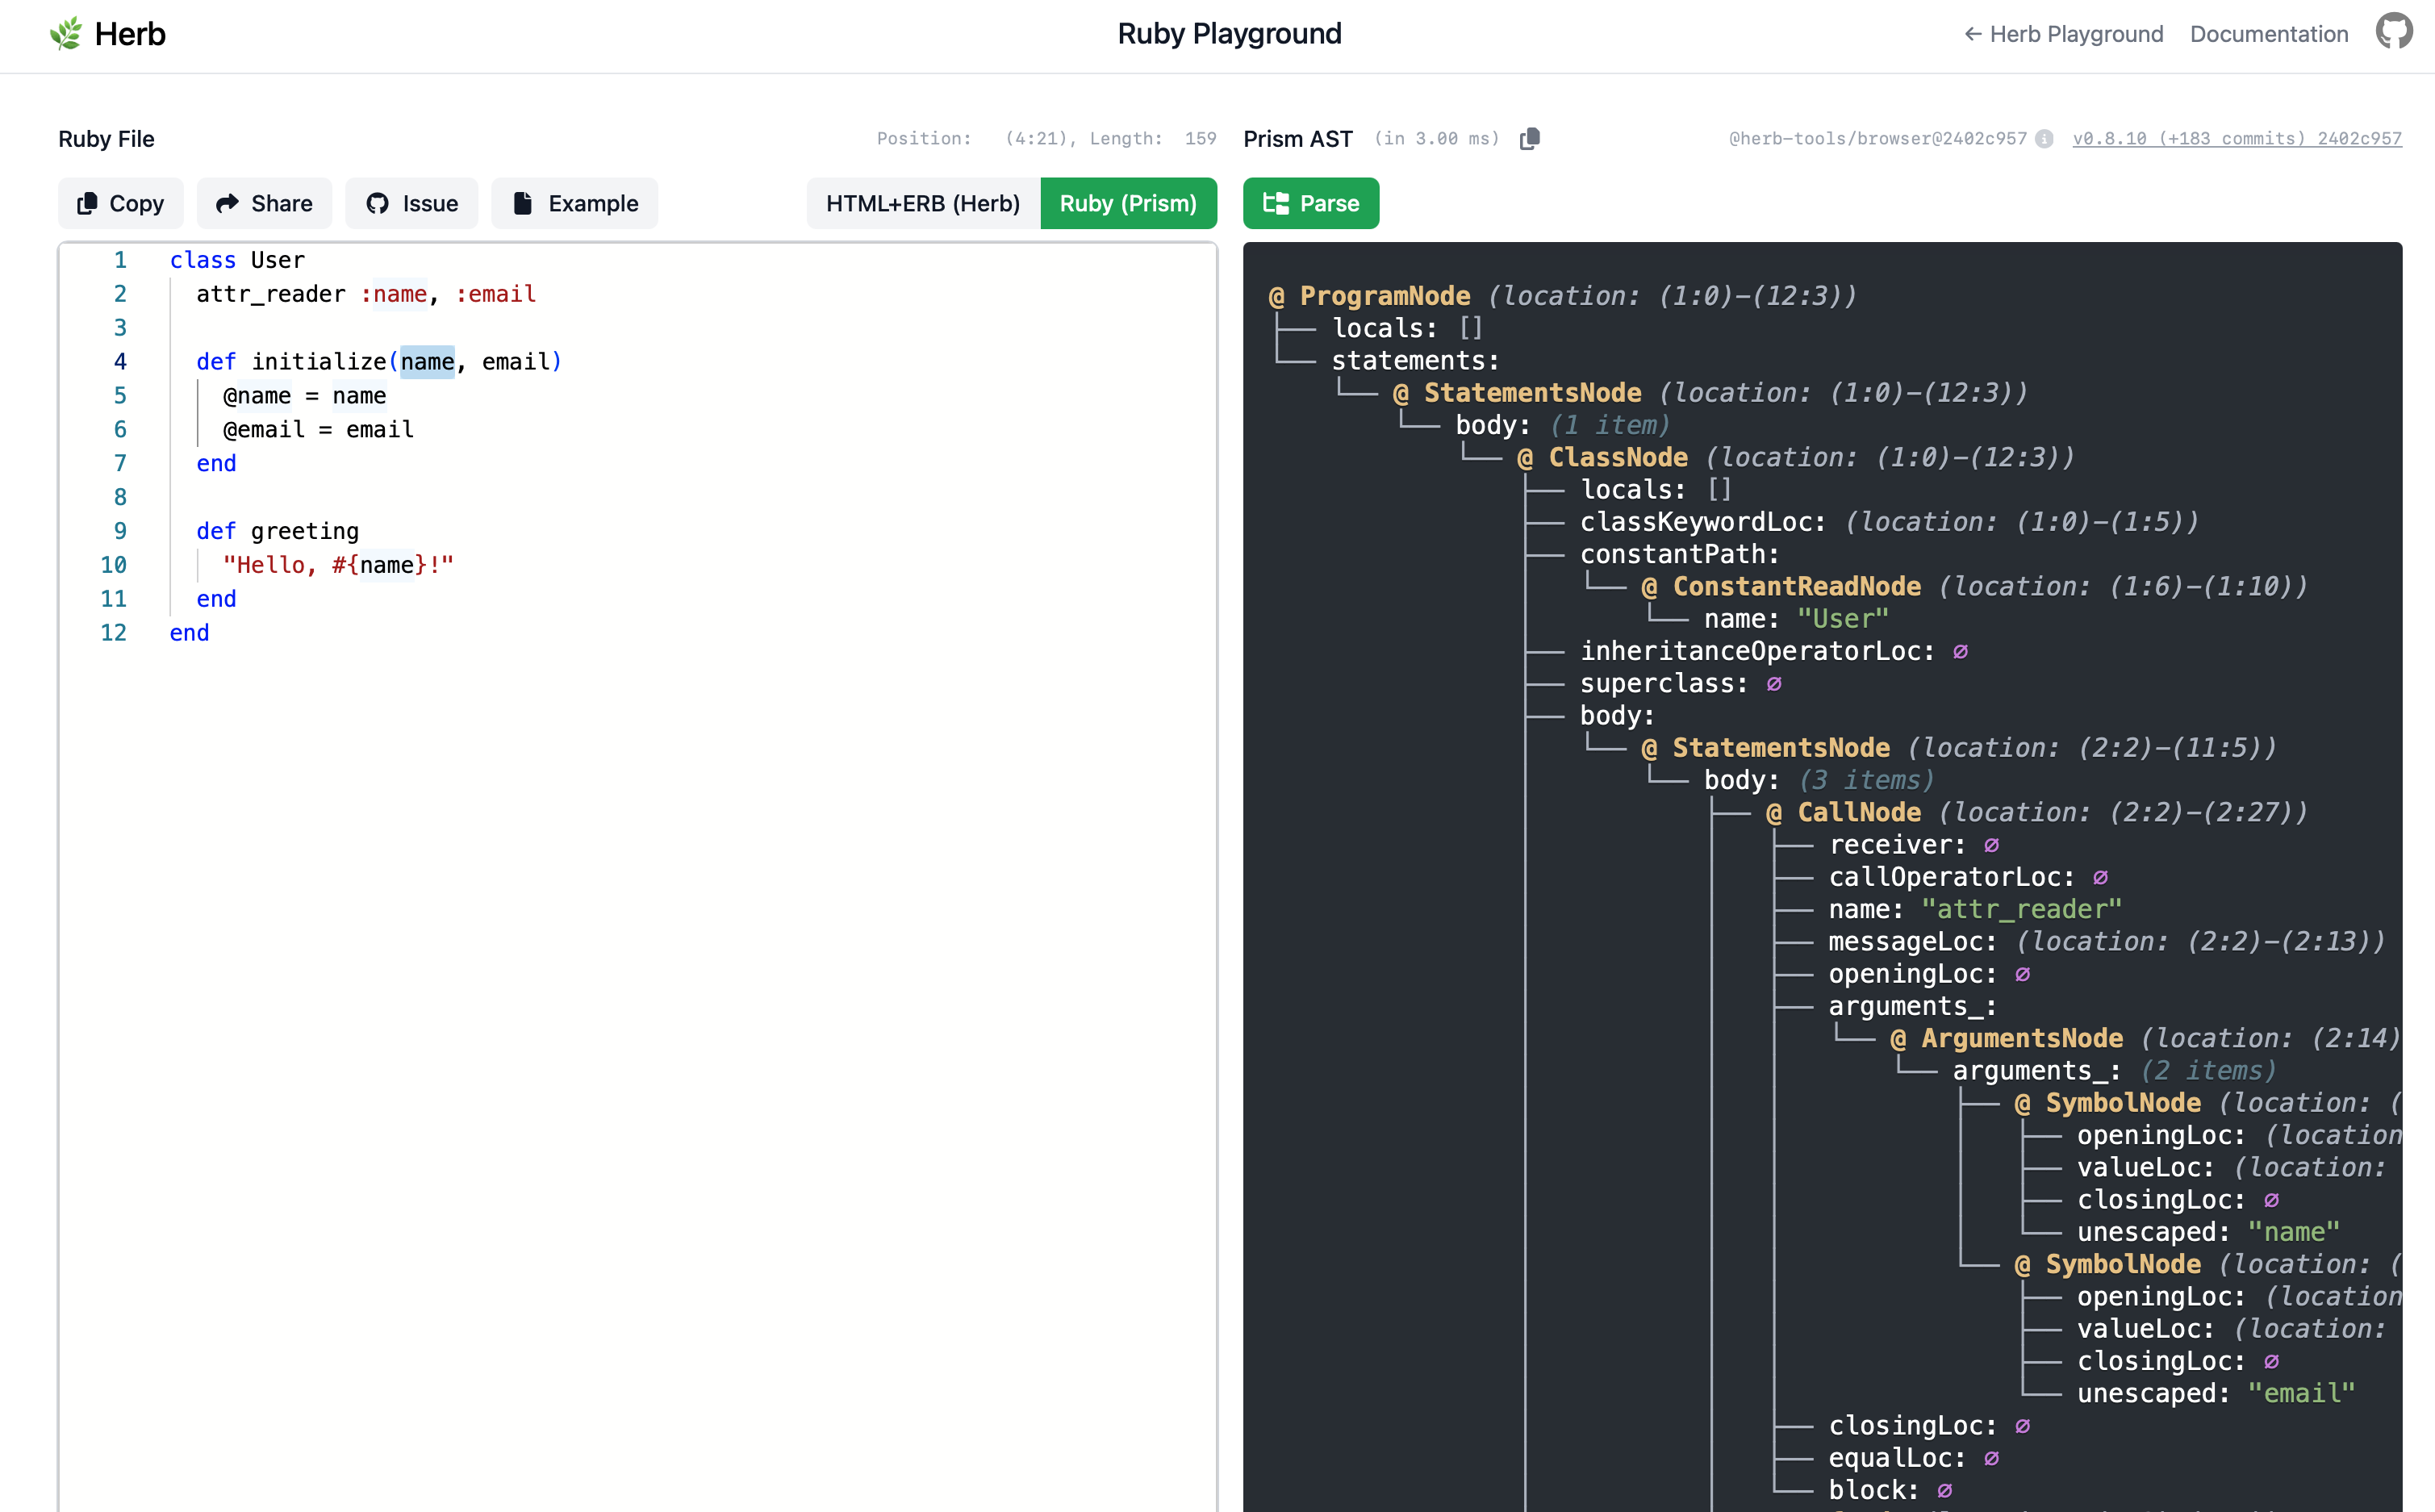Select the Ruby (Prism) tab
Viewport: 2435px width, 1512px height.
(x=1129, y=202)
